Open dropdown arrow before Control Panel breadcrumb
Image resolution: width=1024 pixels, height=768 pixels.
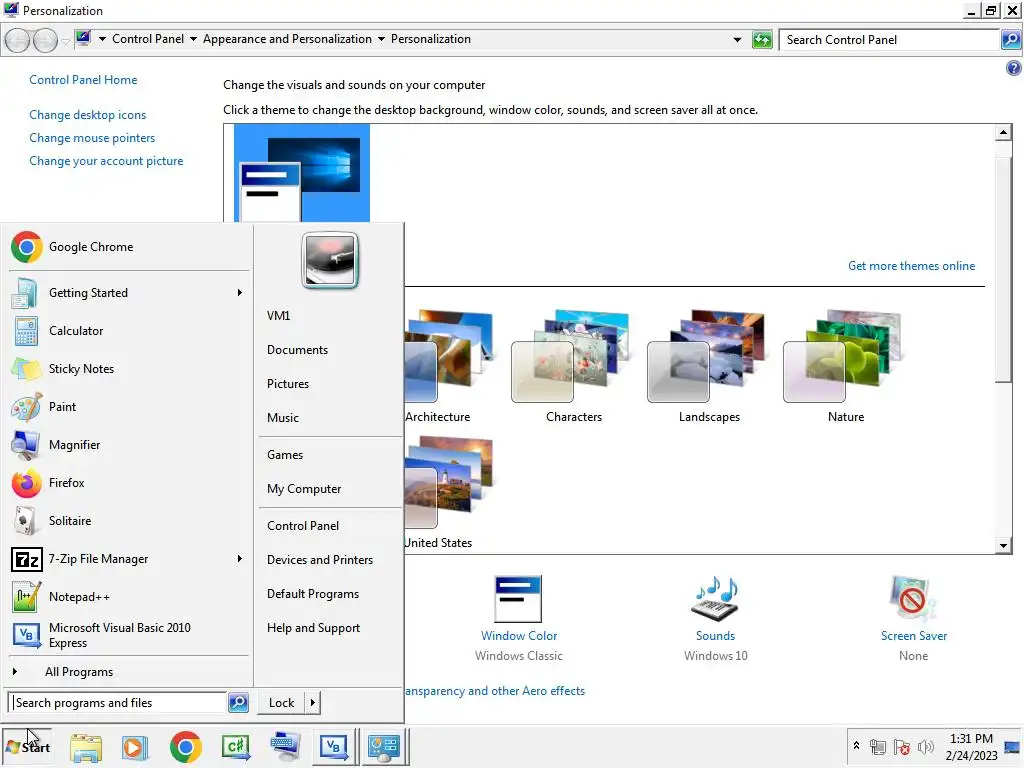coord(103,39)
